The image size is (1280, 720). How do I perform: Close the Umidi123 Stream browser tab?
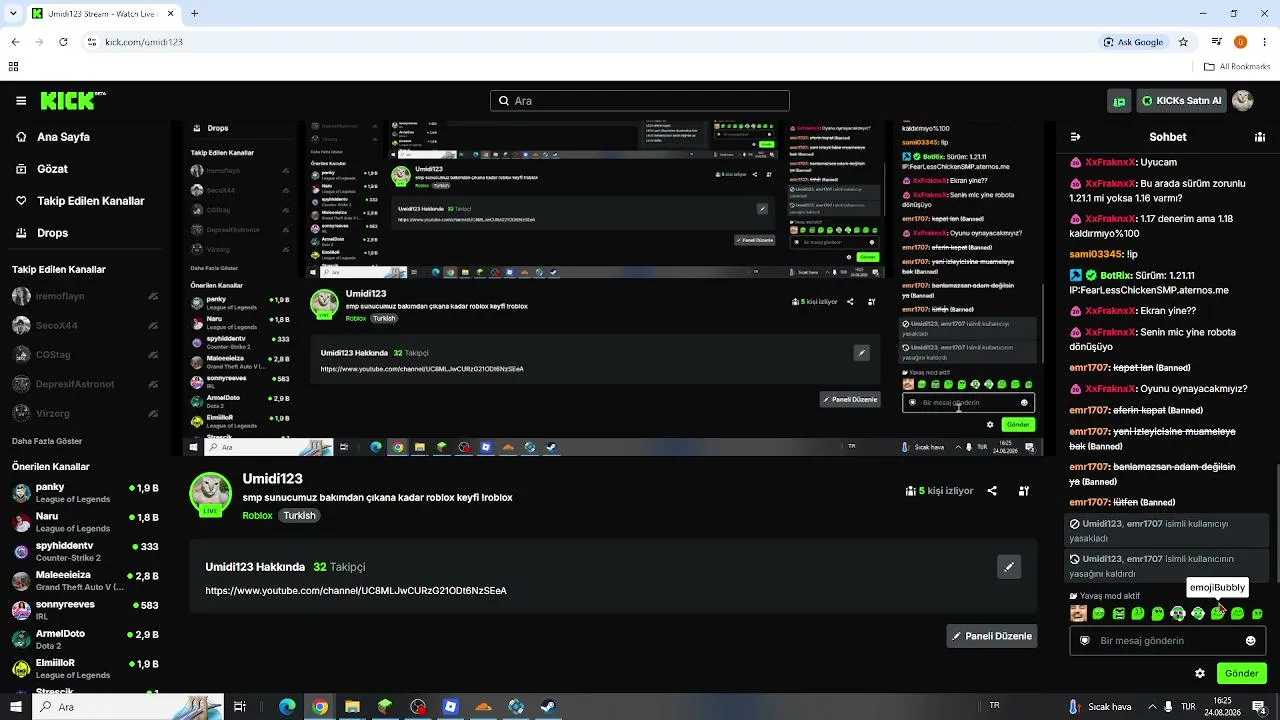pyautogui.click(x=170, y=14)
